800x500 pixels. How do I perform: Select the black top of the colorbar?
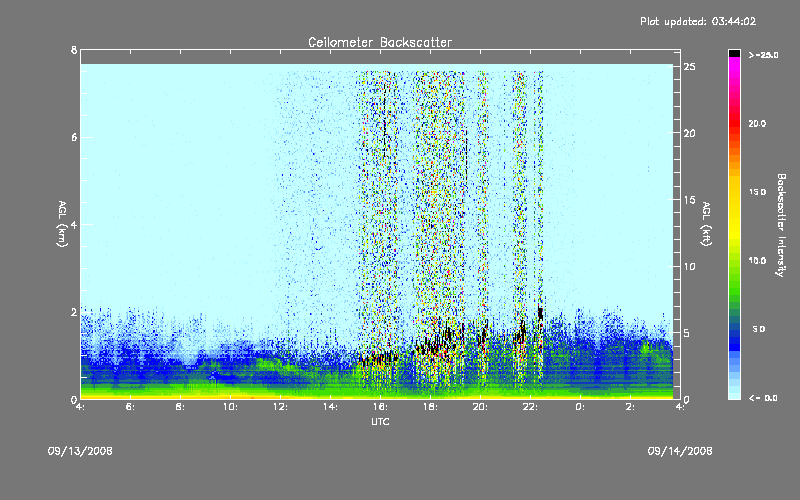pos(734,53)
